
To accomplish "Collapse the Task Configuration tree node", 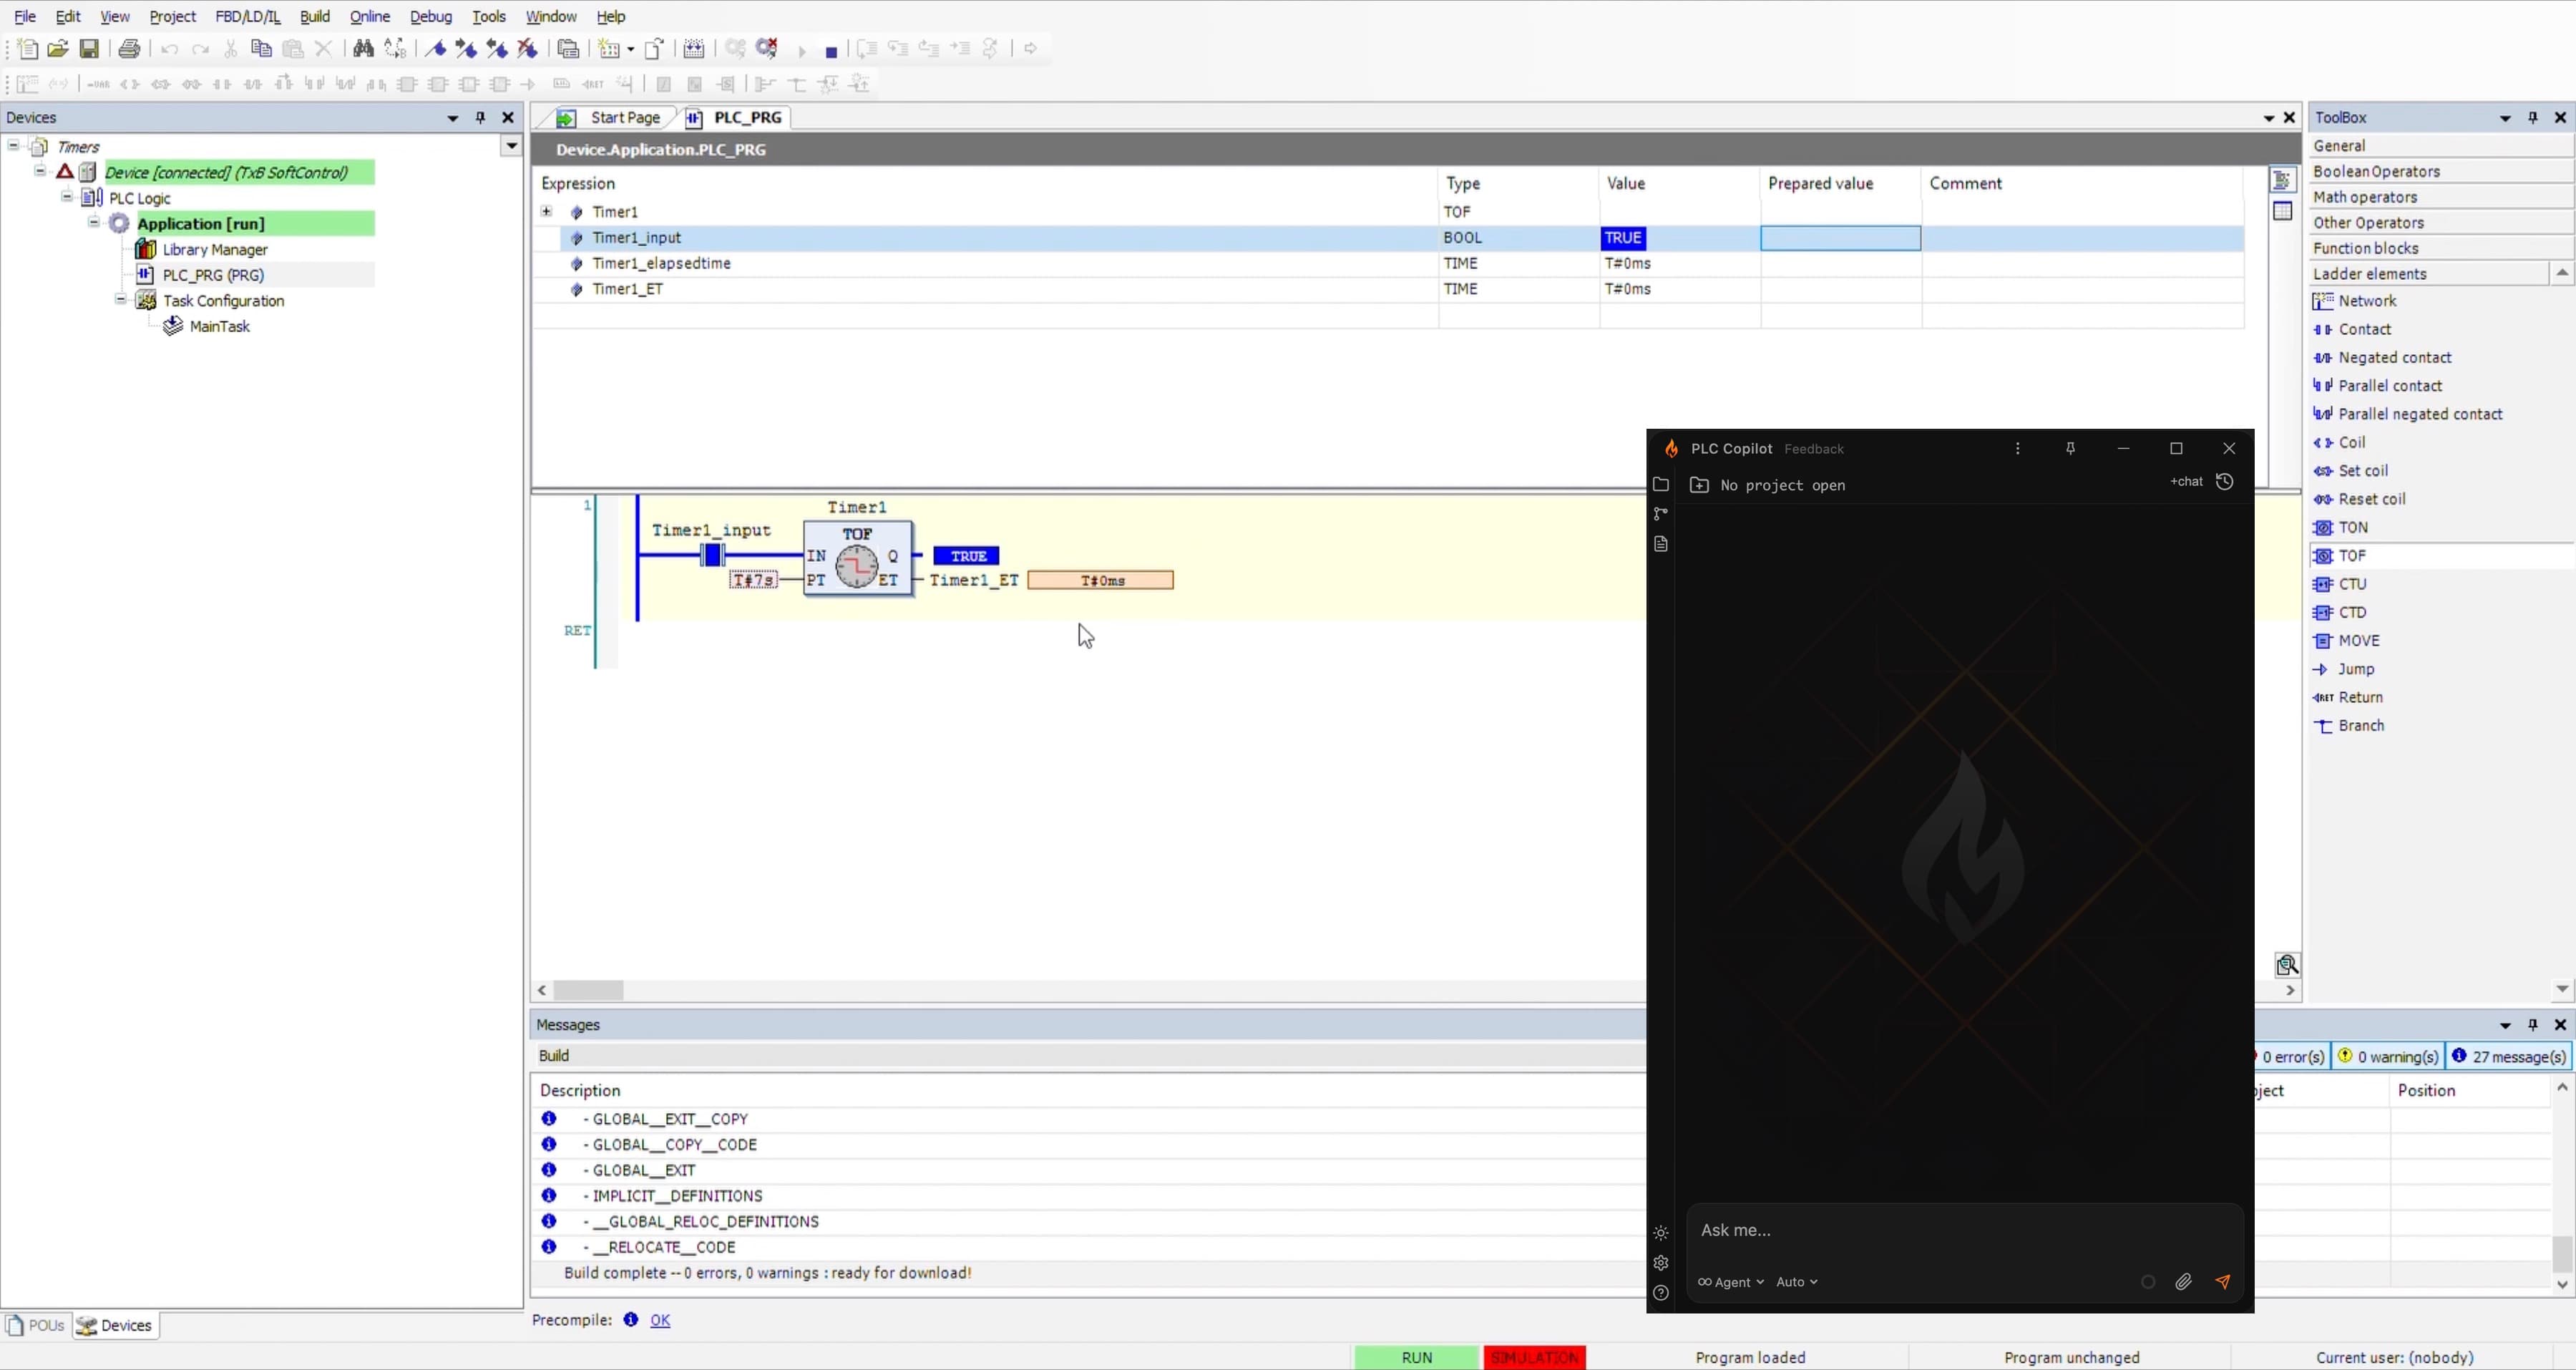I will 121,299.
